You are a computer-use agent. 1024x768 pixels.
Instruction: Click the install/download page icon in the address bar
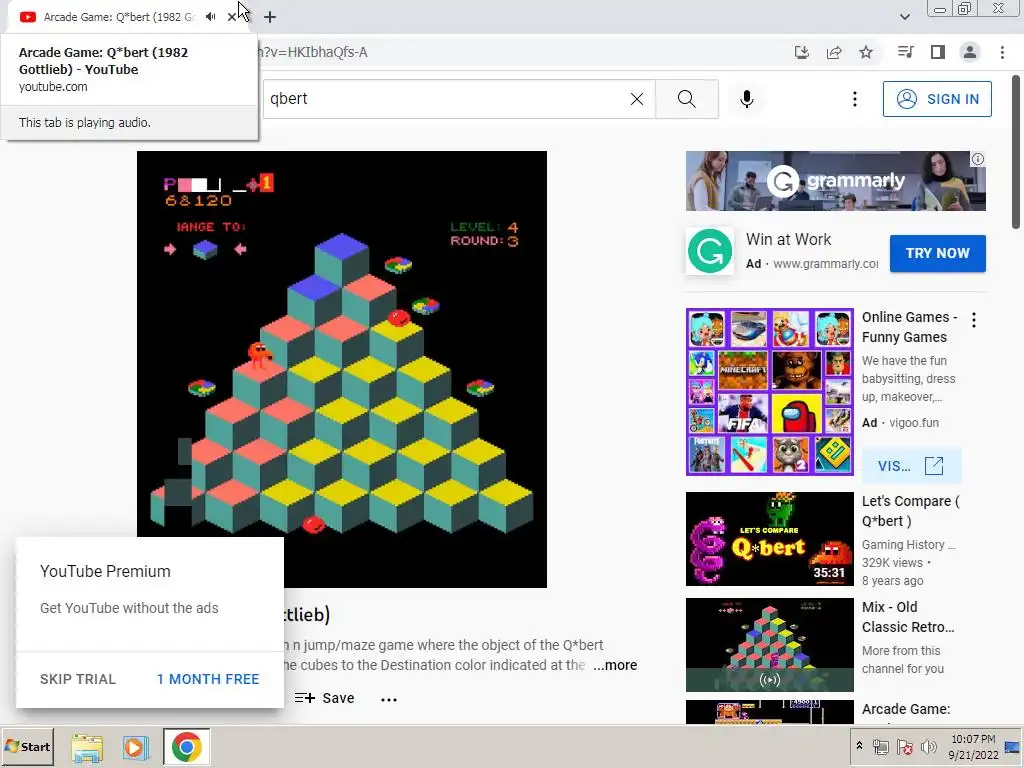pyautogui.click(x=802, y=52)
